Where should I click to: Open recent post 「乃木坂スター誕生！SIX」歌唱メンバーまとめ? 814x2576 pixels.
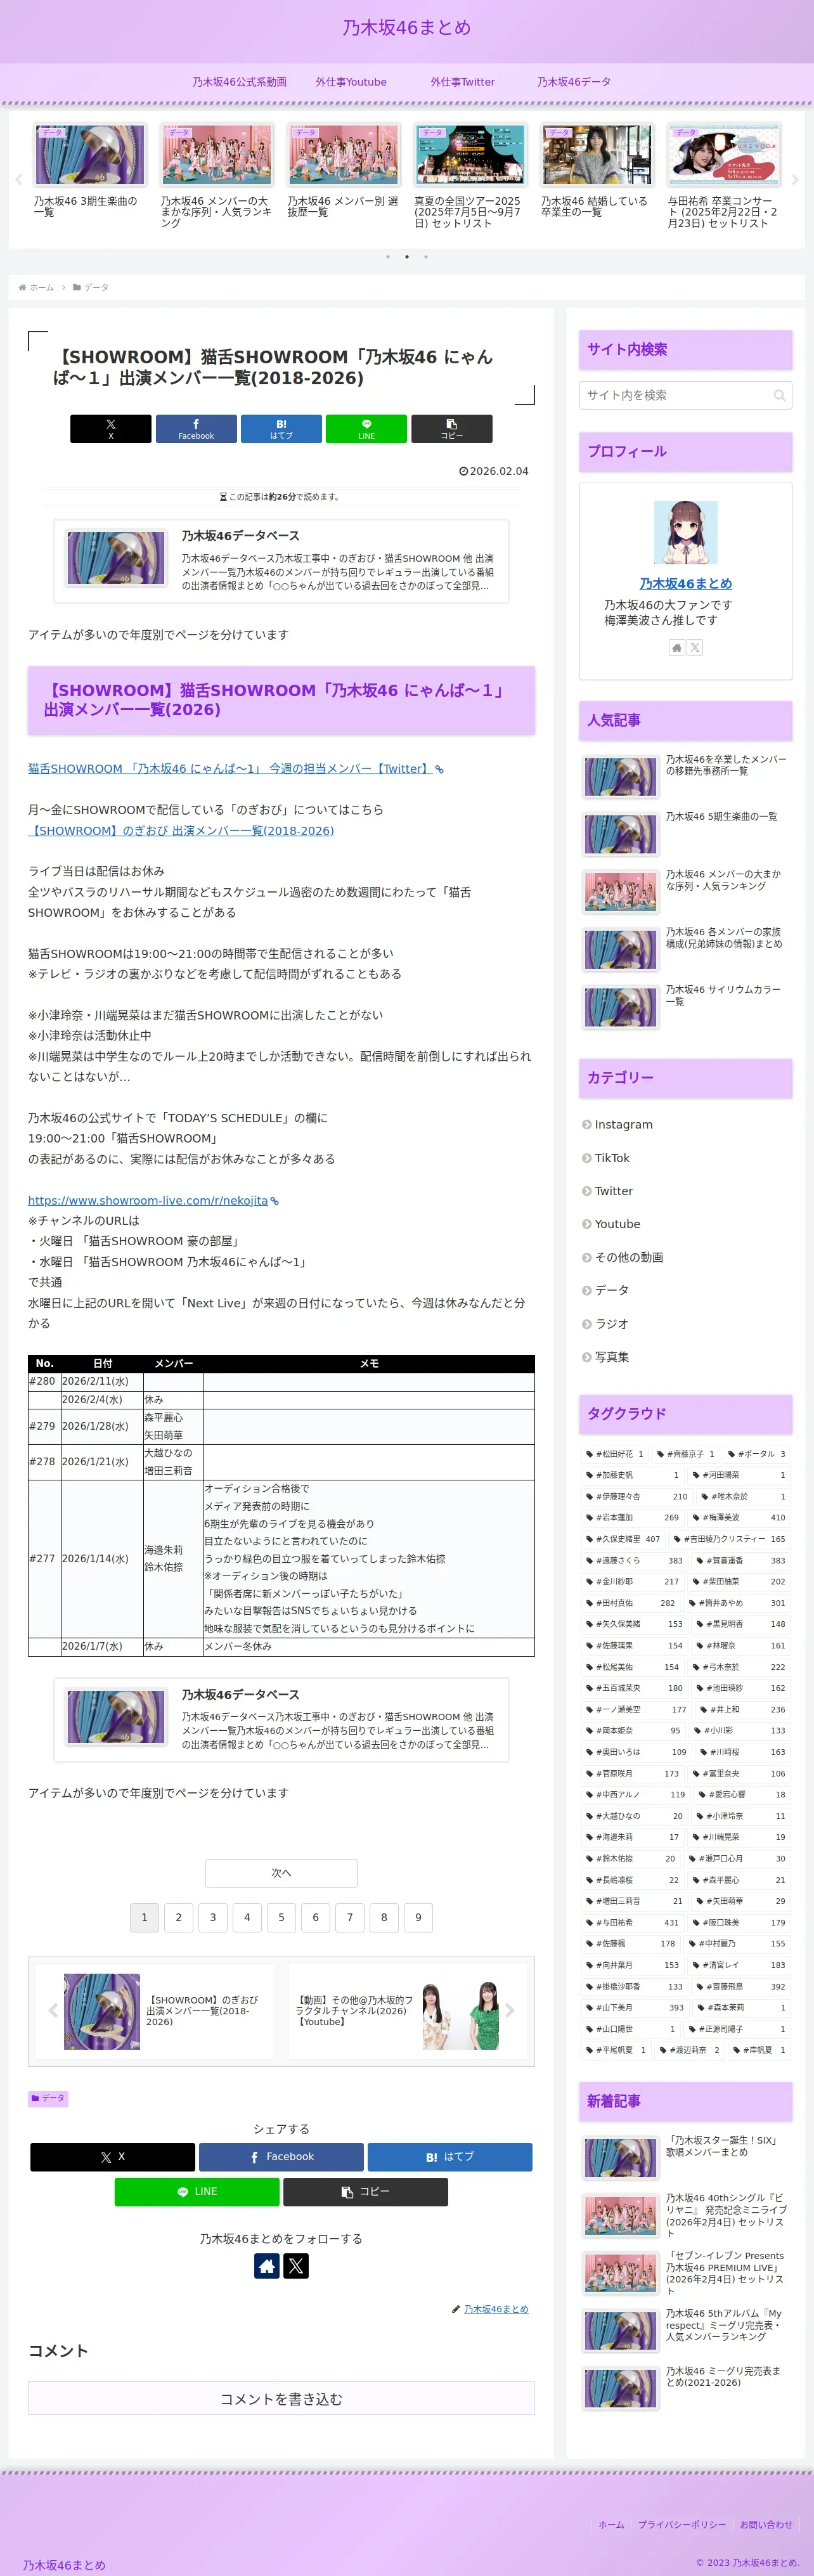(x=685, y=2158)
